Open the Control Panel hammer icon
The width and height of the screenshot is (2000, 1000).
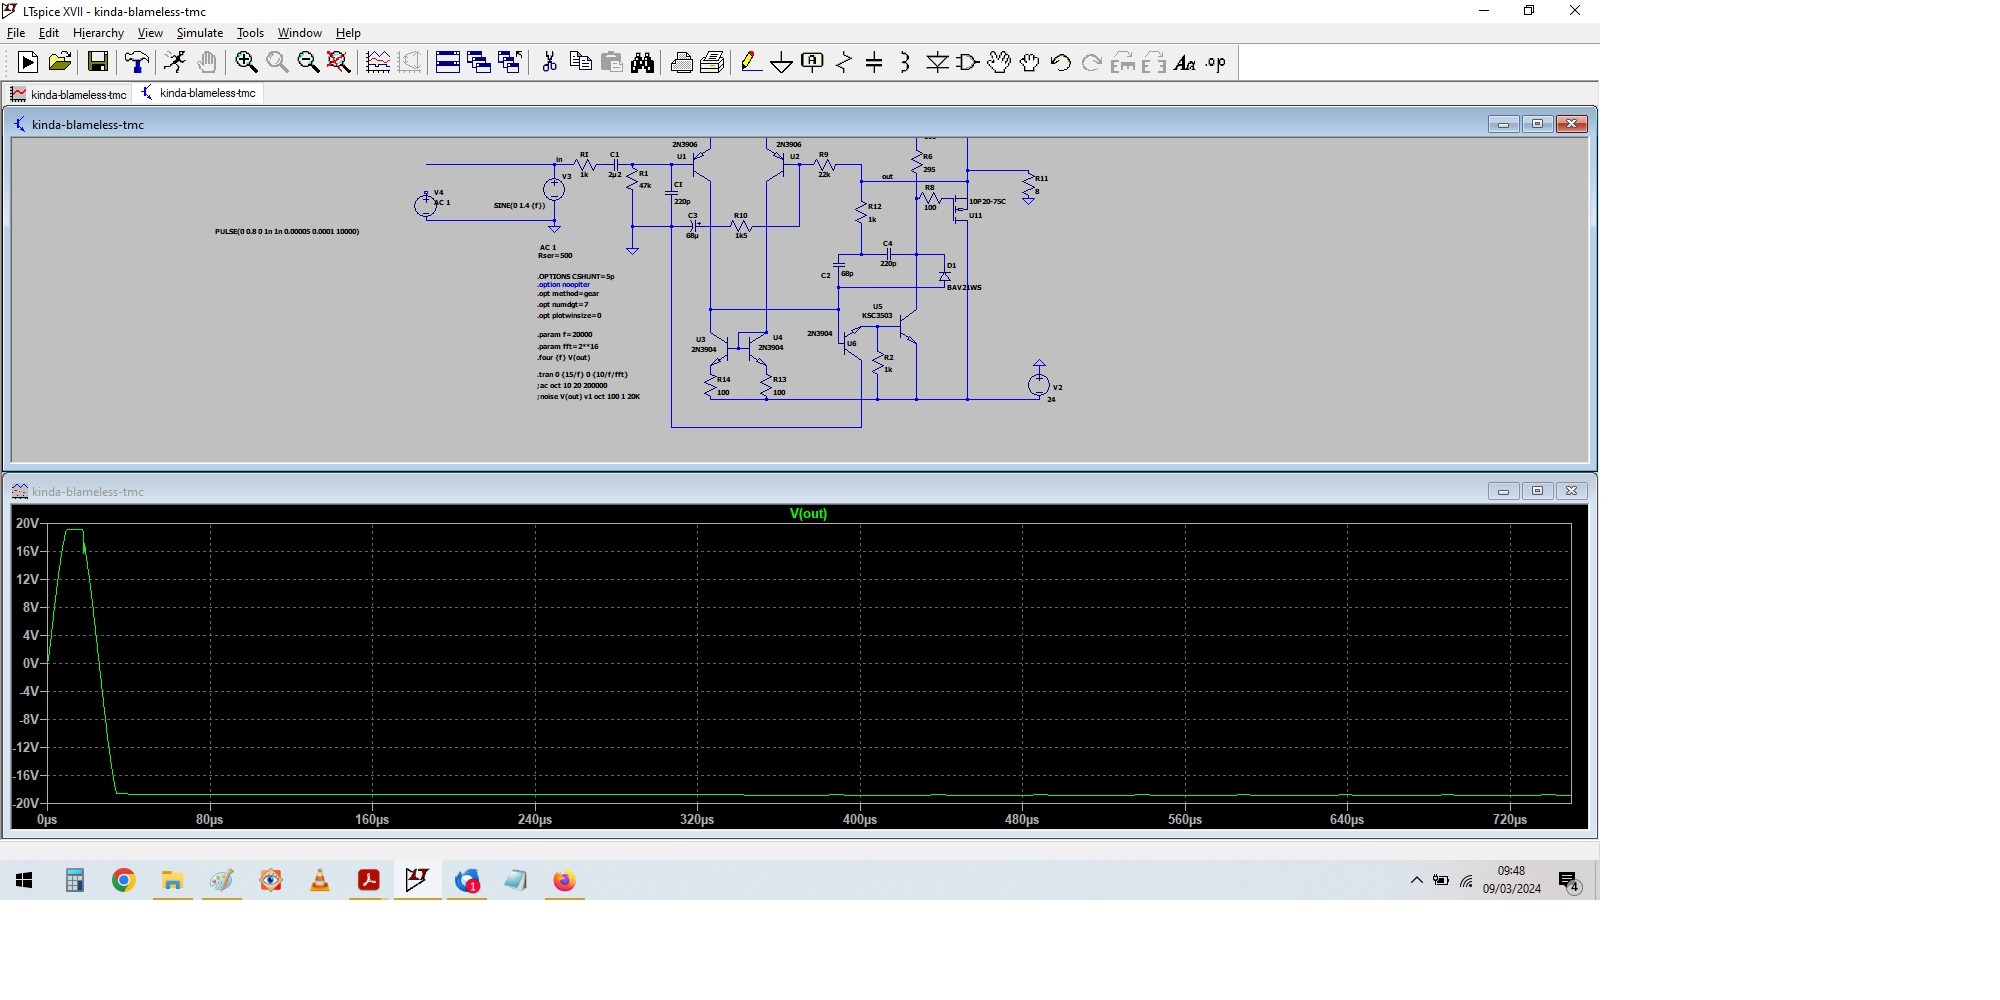136,63
